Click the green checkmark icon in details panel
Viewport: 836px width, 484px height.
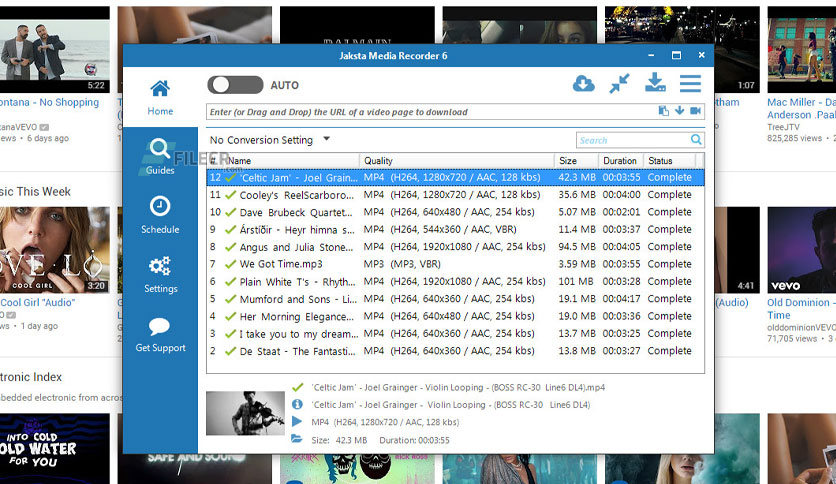click(x=298, y=387)
